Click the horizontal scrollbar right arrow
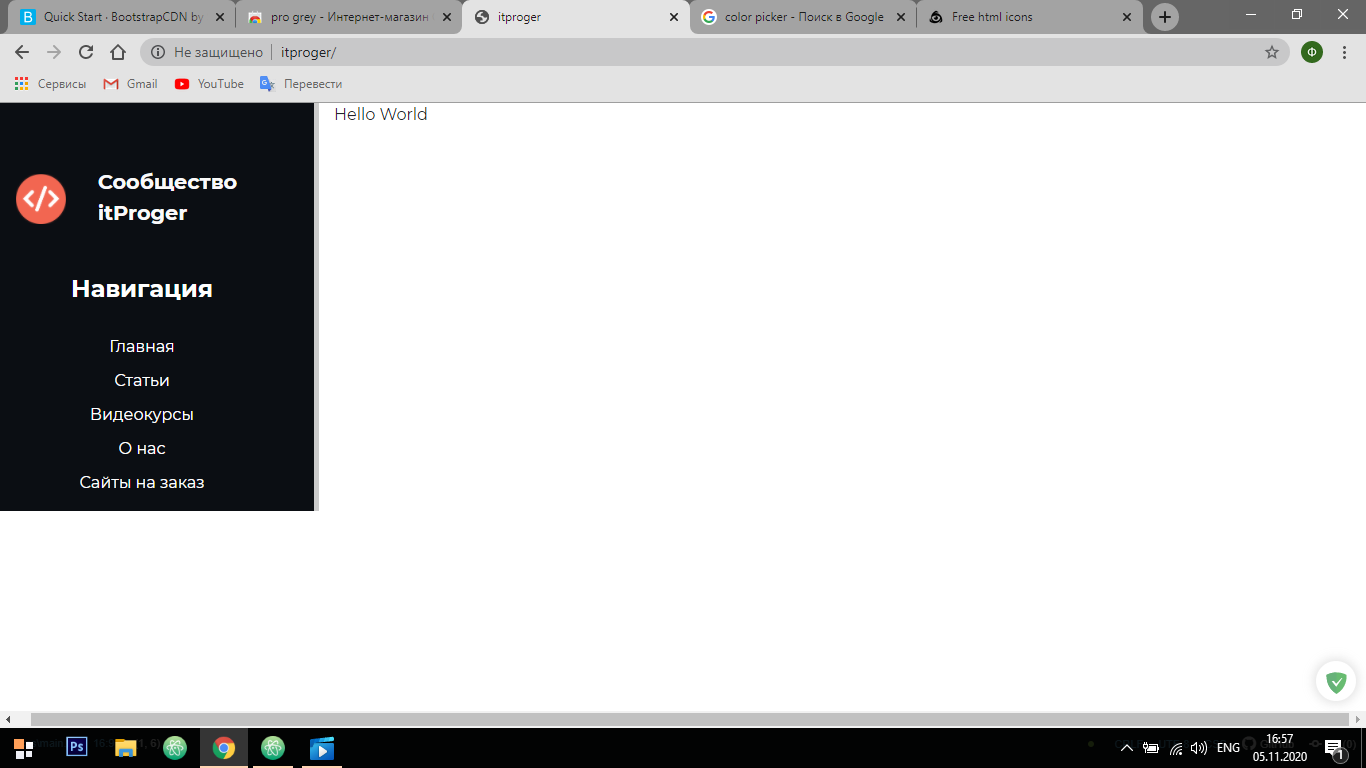Image resolution: width=1366 pixels, height=768 pixels. point(1358,719)
